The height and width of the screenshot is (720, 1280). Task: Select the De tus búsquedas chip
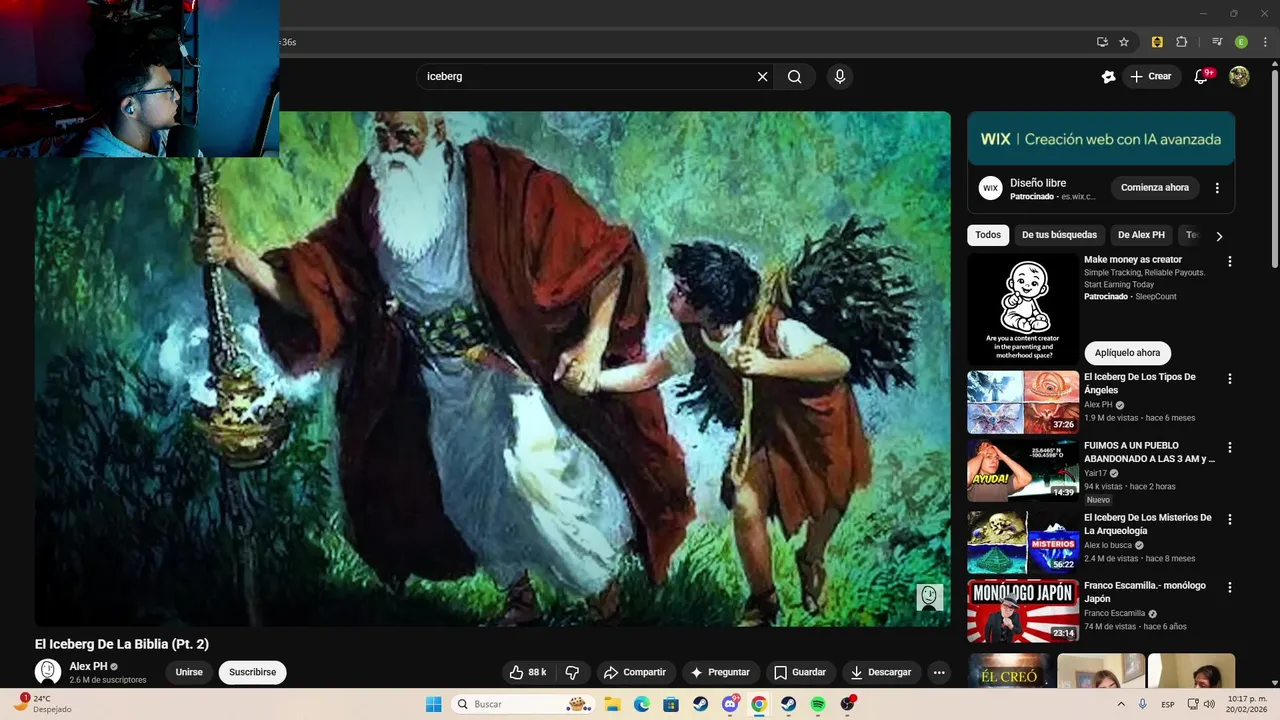[1059, 235]
